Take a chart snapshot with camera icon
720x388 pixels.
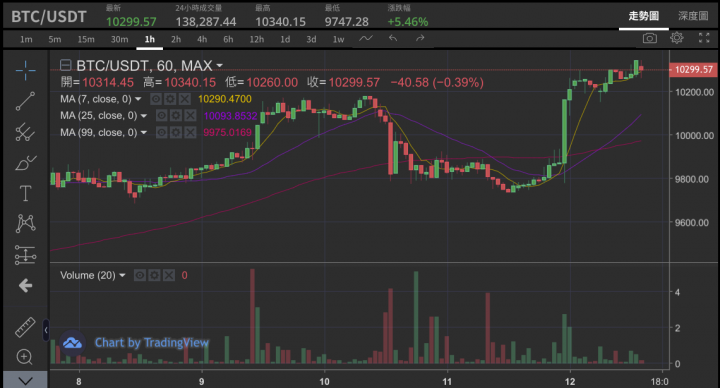pos(649,38)
